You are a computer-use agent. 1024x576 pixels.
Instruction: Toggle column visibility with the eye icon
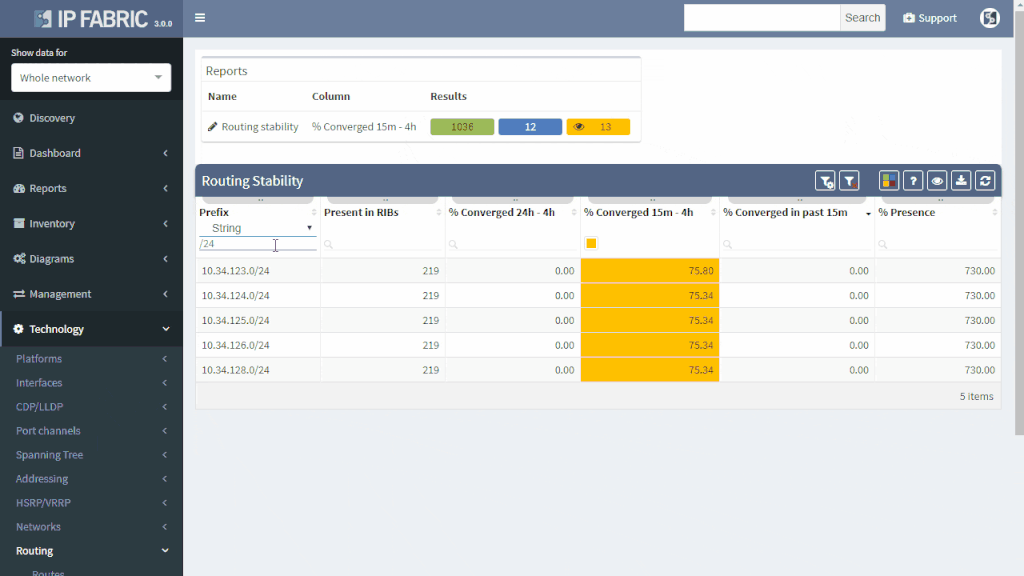[x=937, y=181]
